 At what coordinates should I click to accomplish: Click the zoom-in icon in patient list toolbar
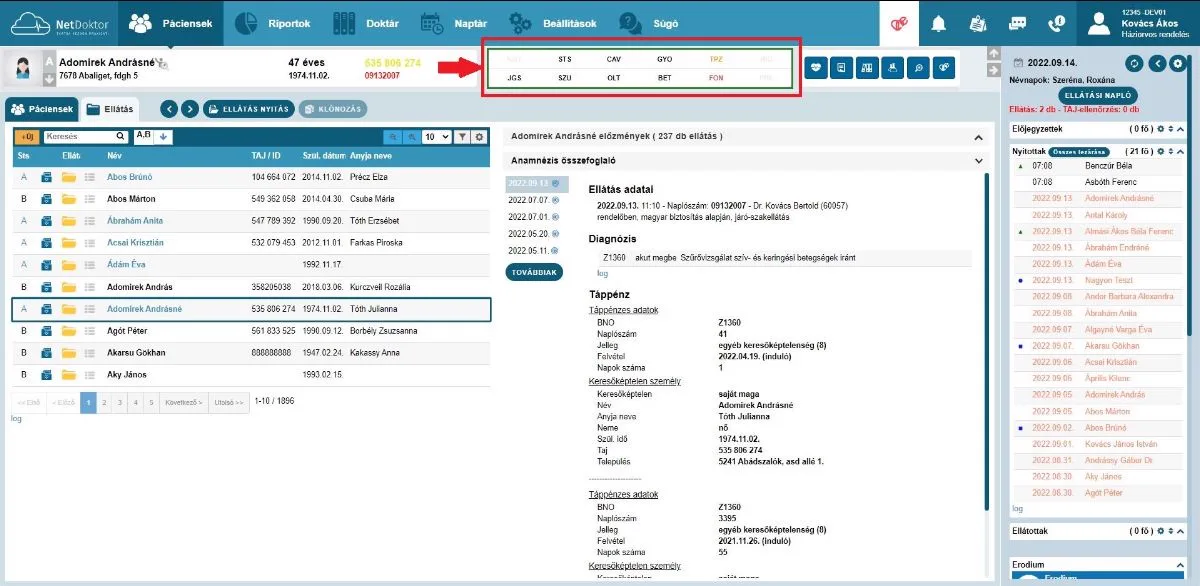click(x=411, y=137)
